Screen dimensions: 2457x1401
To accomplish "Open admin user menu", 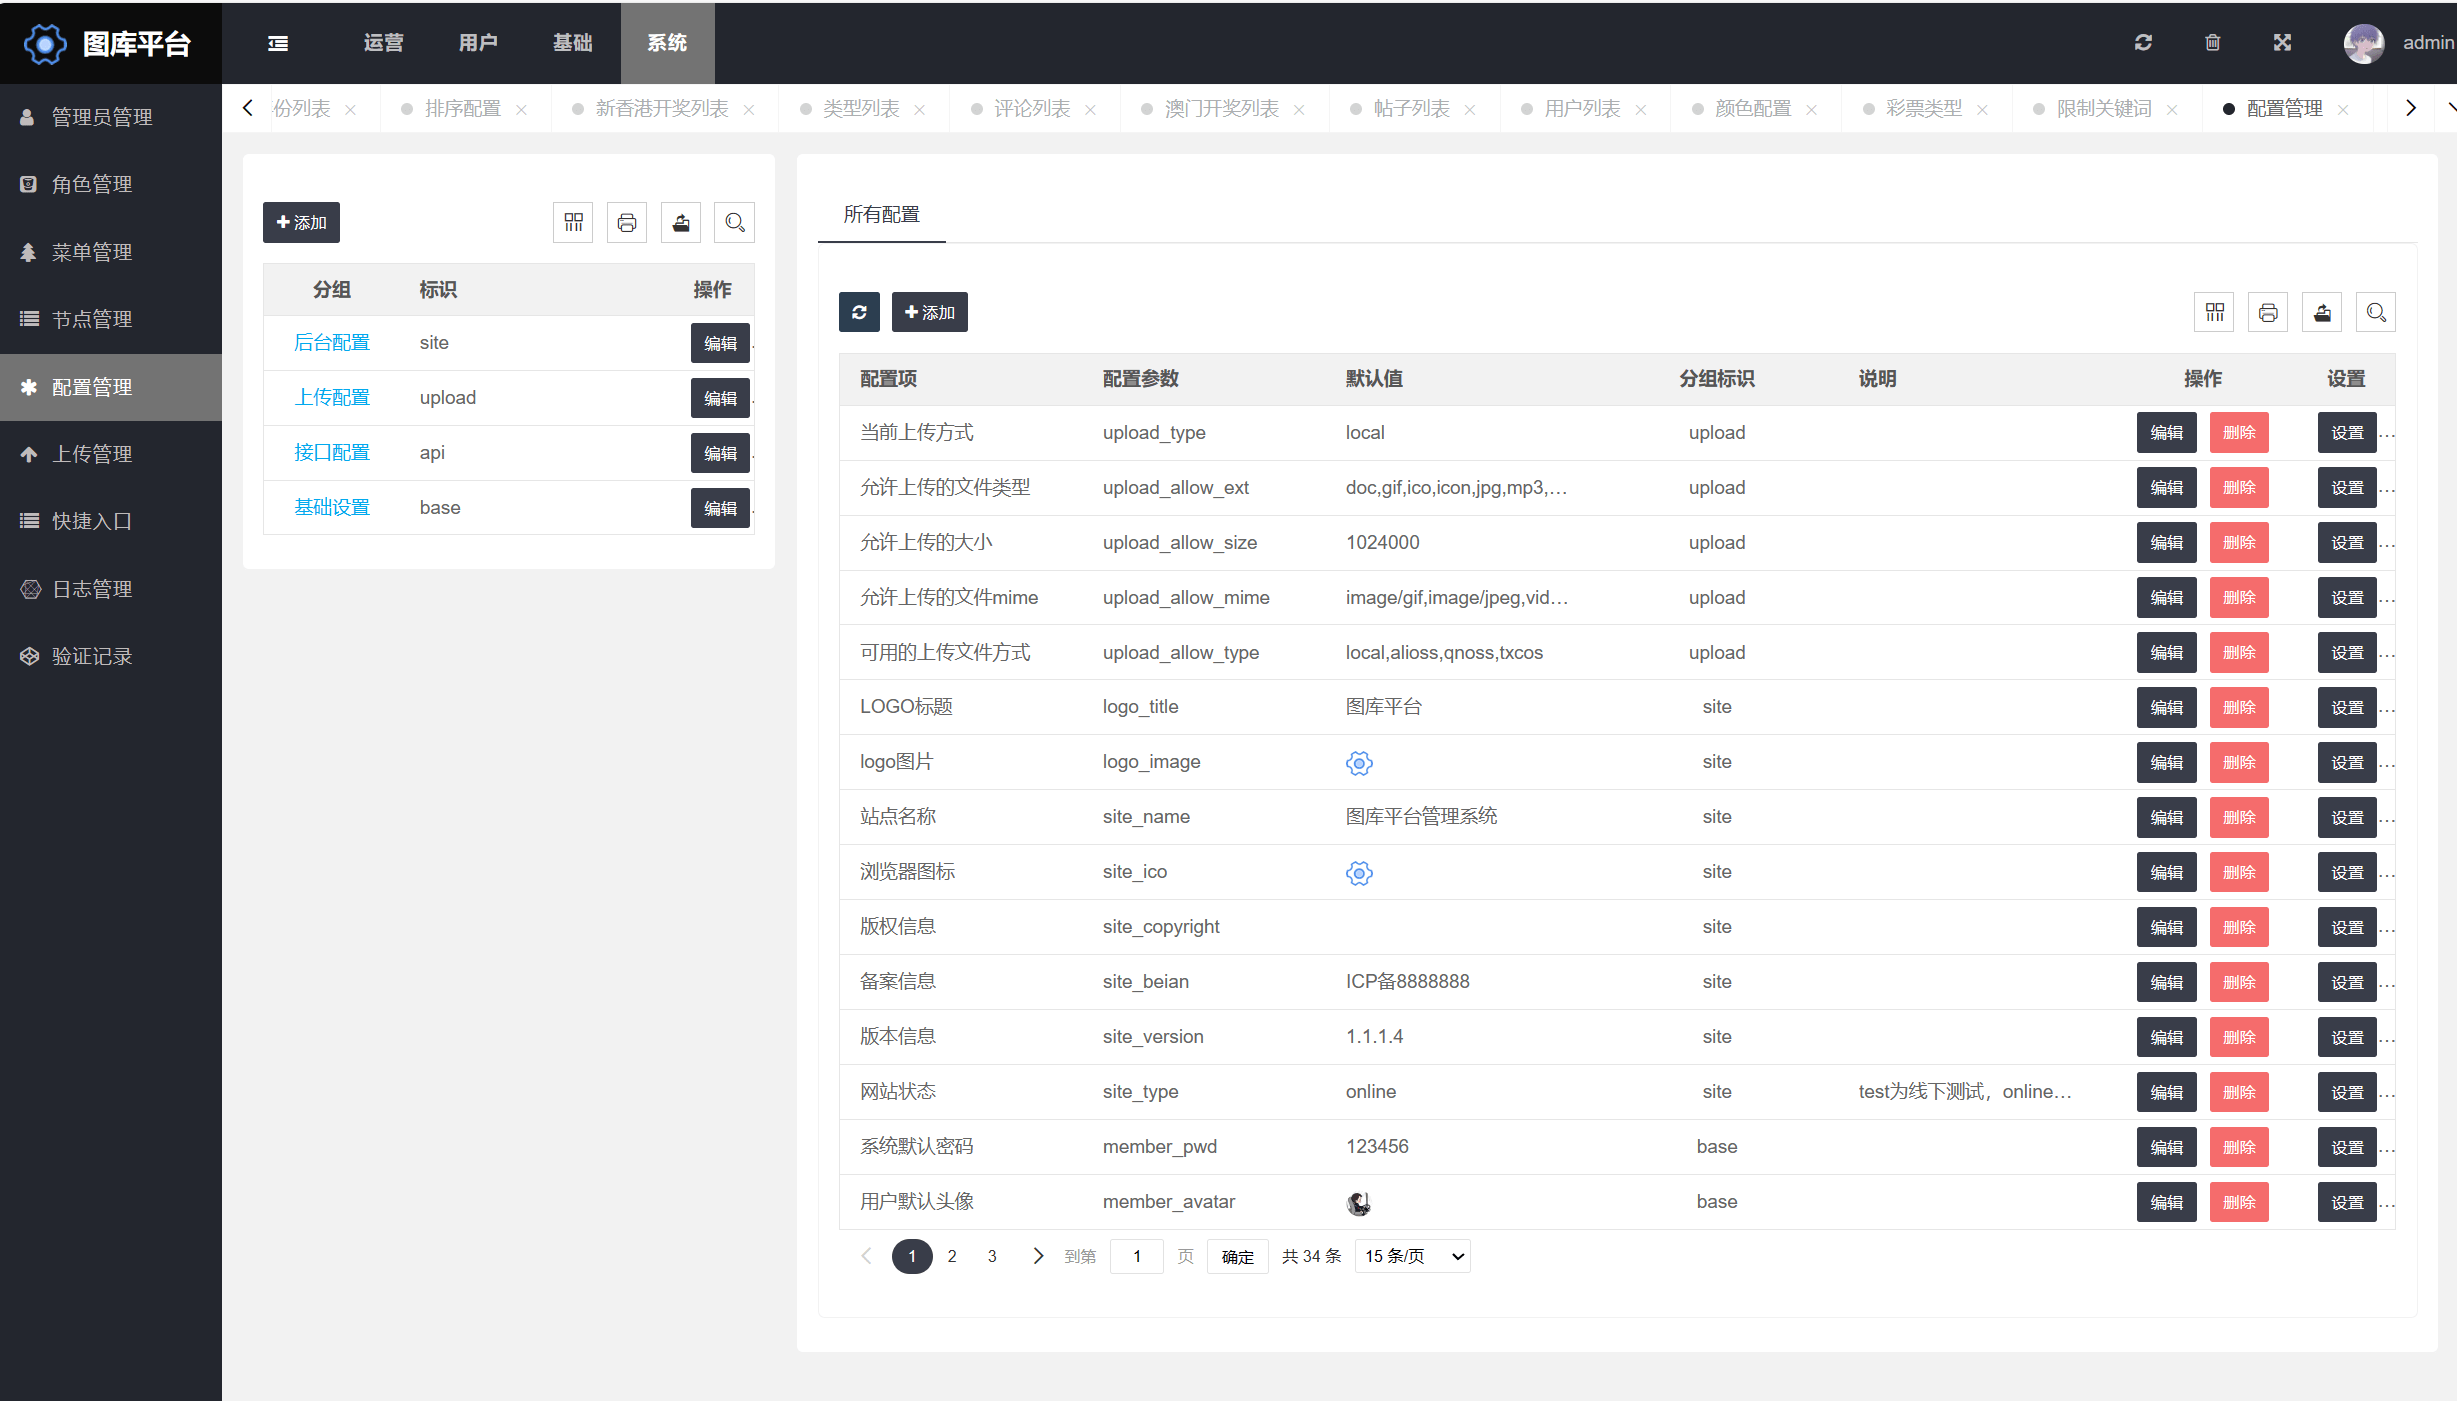I will point(2398,43).
